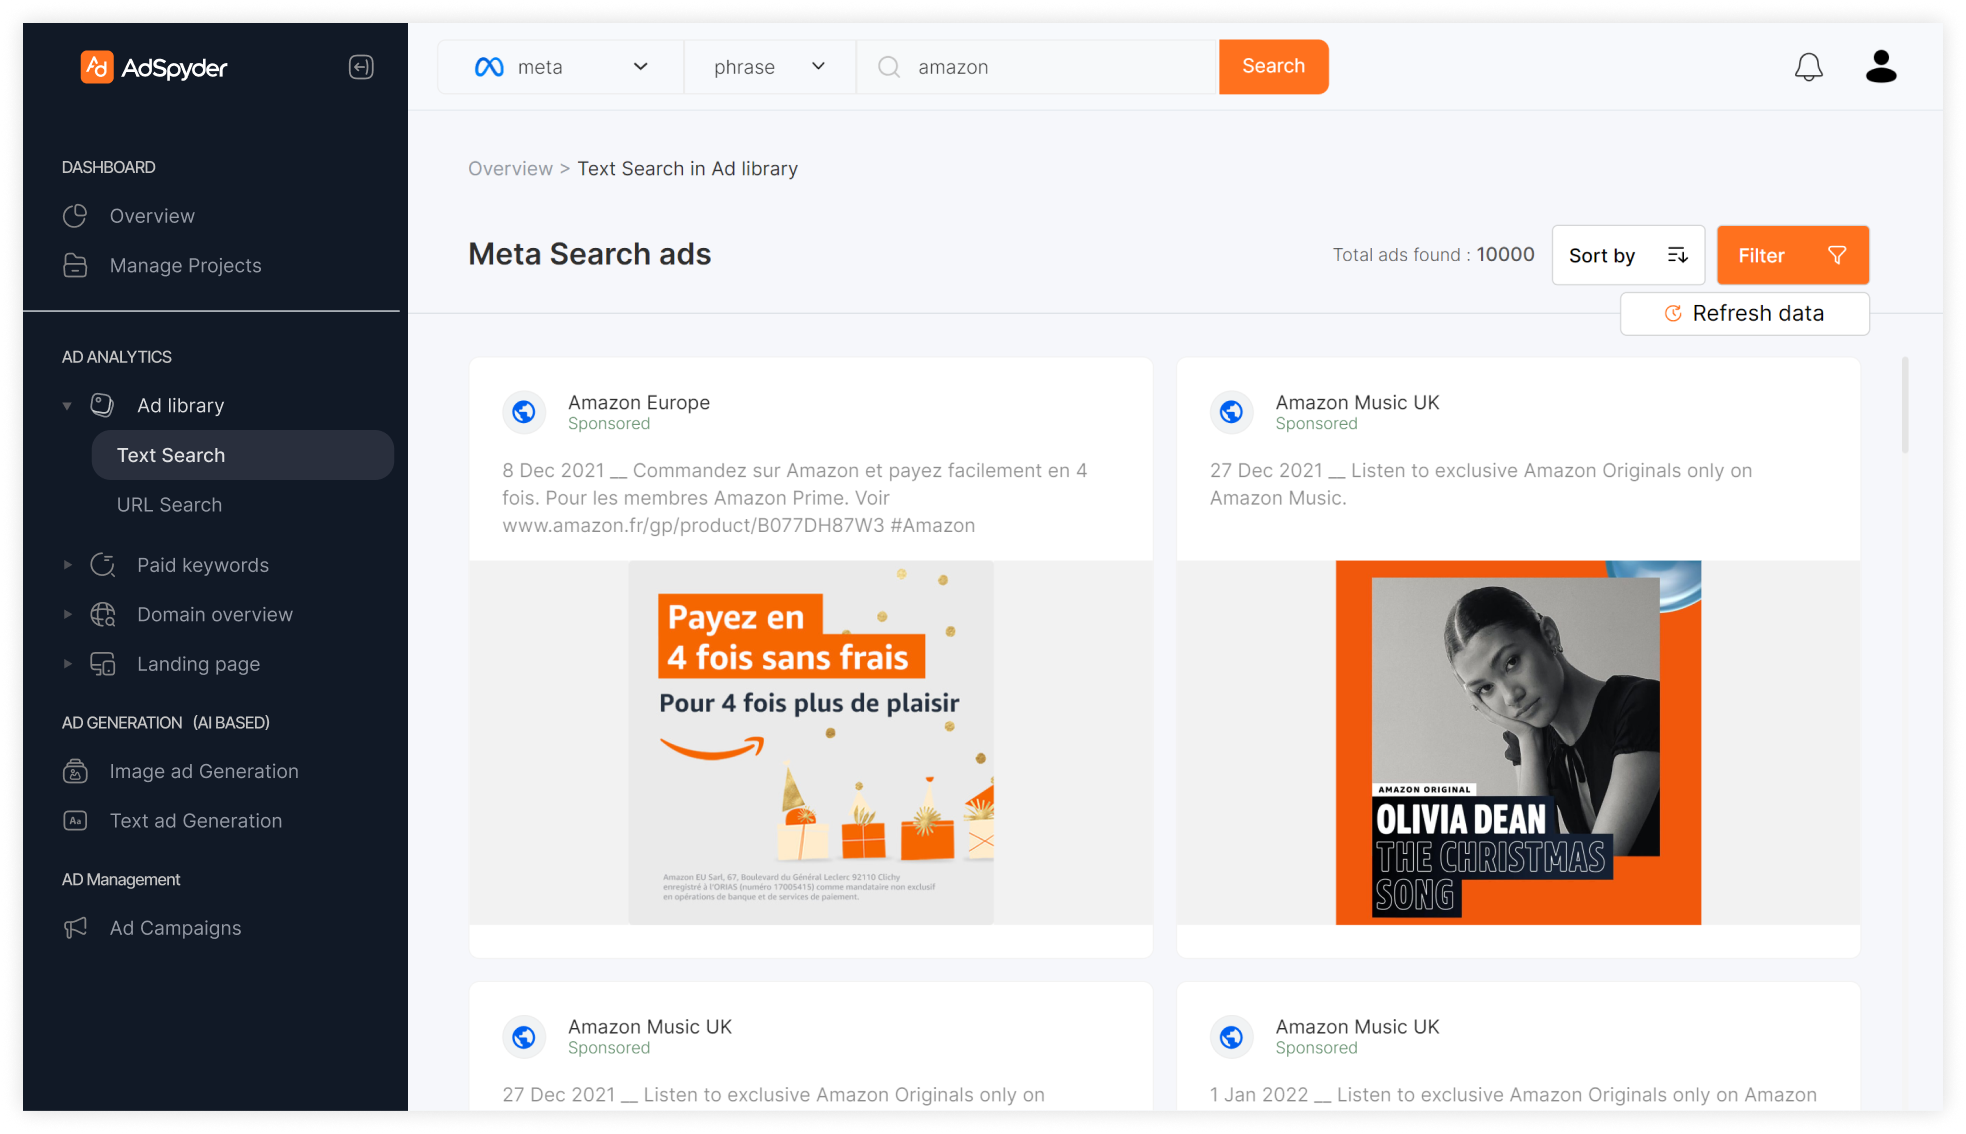Click the Ad Campaigns megaphone icon

click(x=75, y=928)
